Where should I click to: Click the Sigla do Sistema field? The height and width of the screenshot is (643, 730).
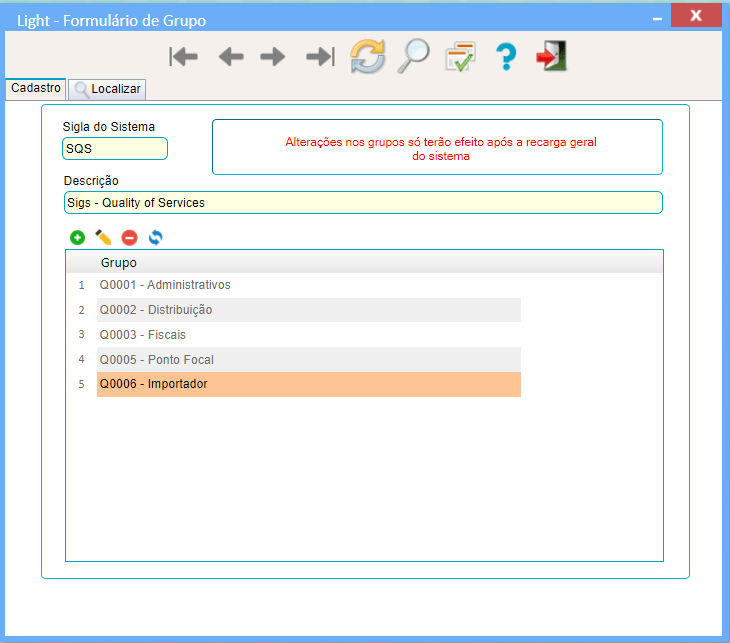click(x=114, y=149)
